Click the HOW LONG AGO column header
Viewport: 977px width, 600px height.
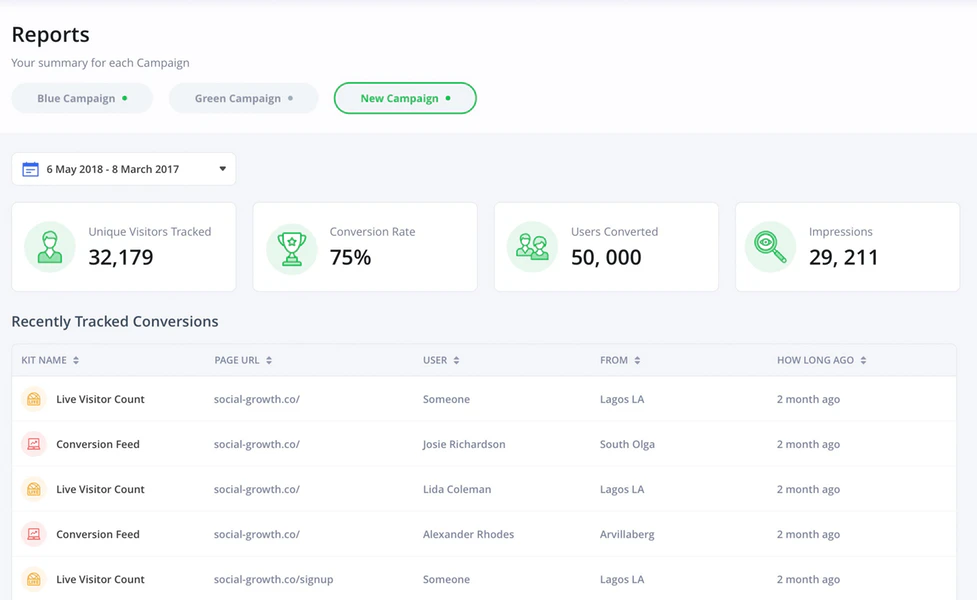point(815,360)
